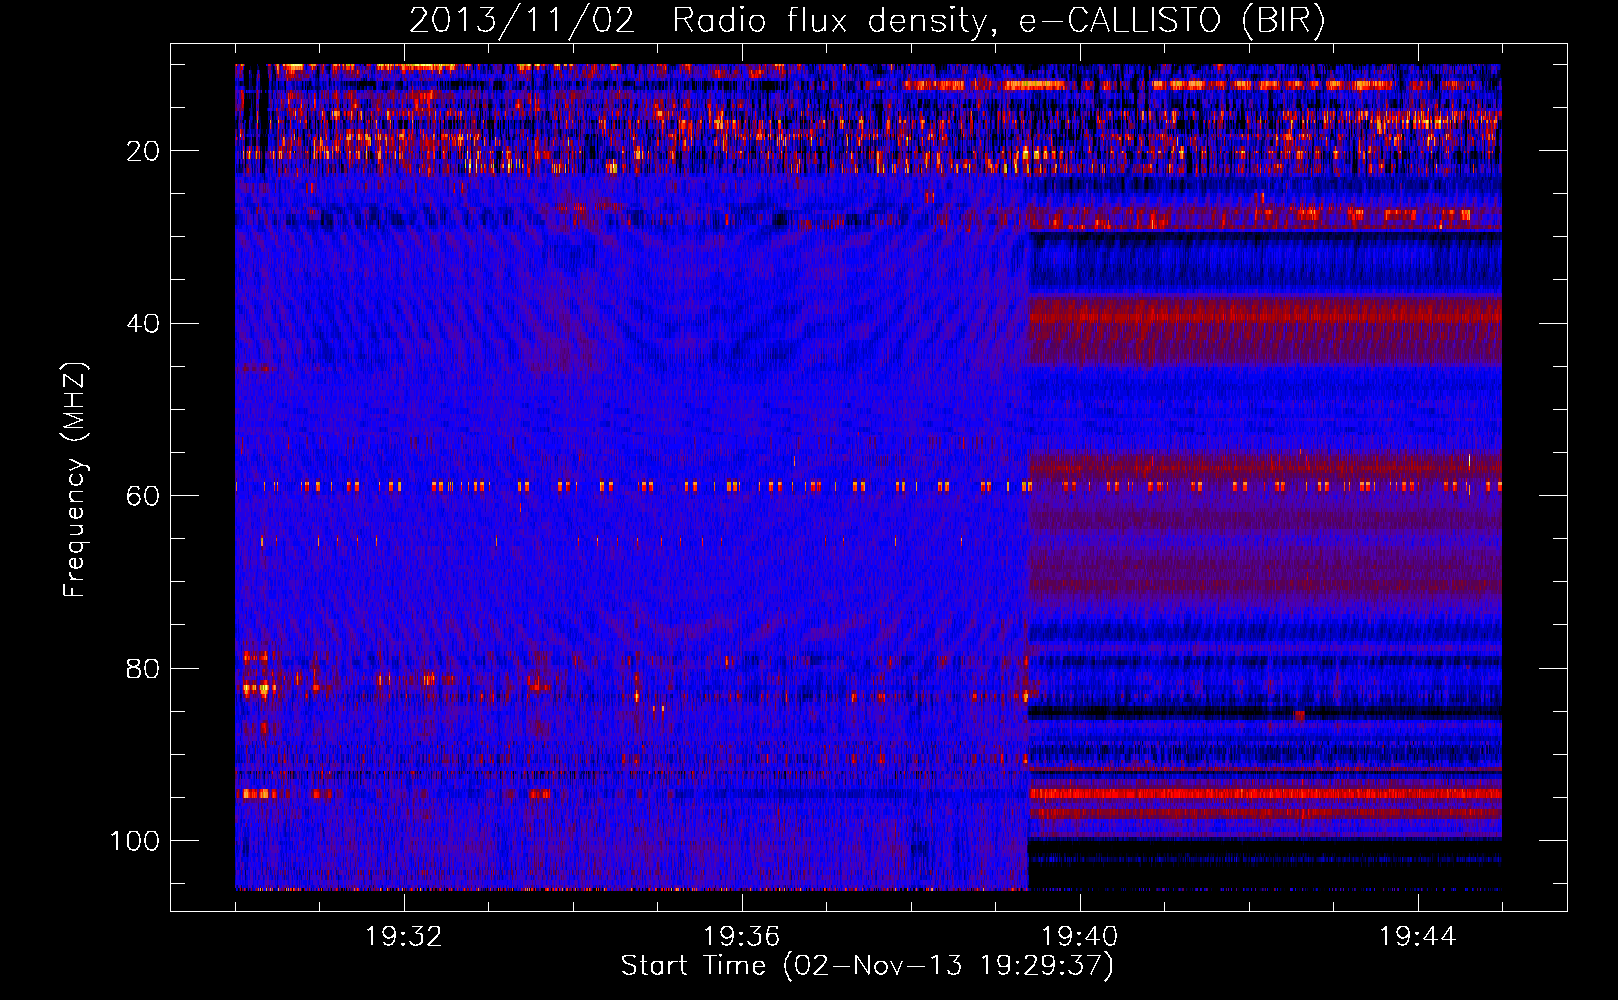Click the 19:44 time tick label
1618x1000 pixels.
pyautogui.click(x=1417, y=937)
